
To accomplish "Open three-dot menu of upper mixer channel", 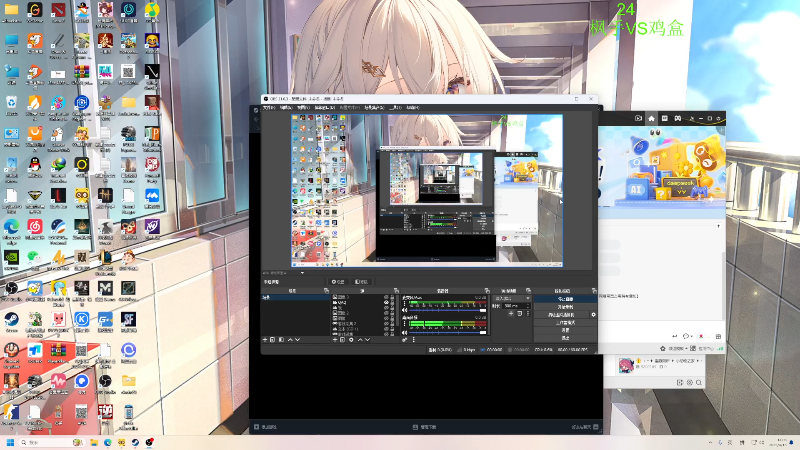I will coord(404,303).
